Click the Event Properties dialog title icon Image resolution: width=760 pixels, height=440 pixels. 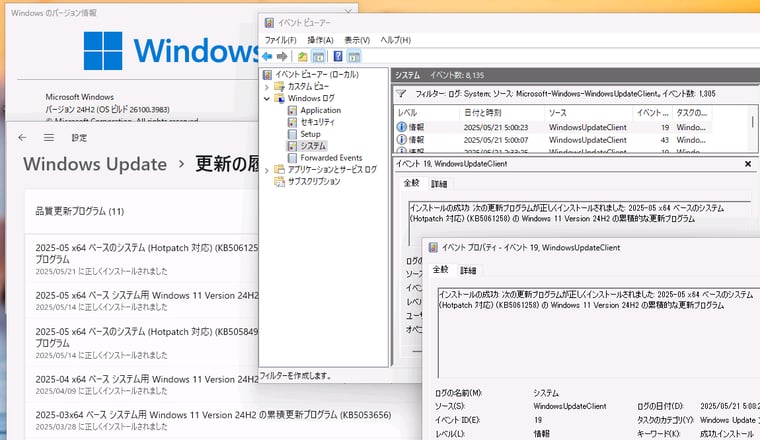pyautogui.click(x=433, y=248)
